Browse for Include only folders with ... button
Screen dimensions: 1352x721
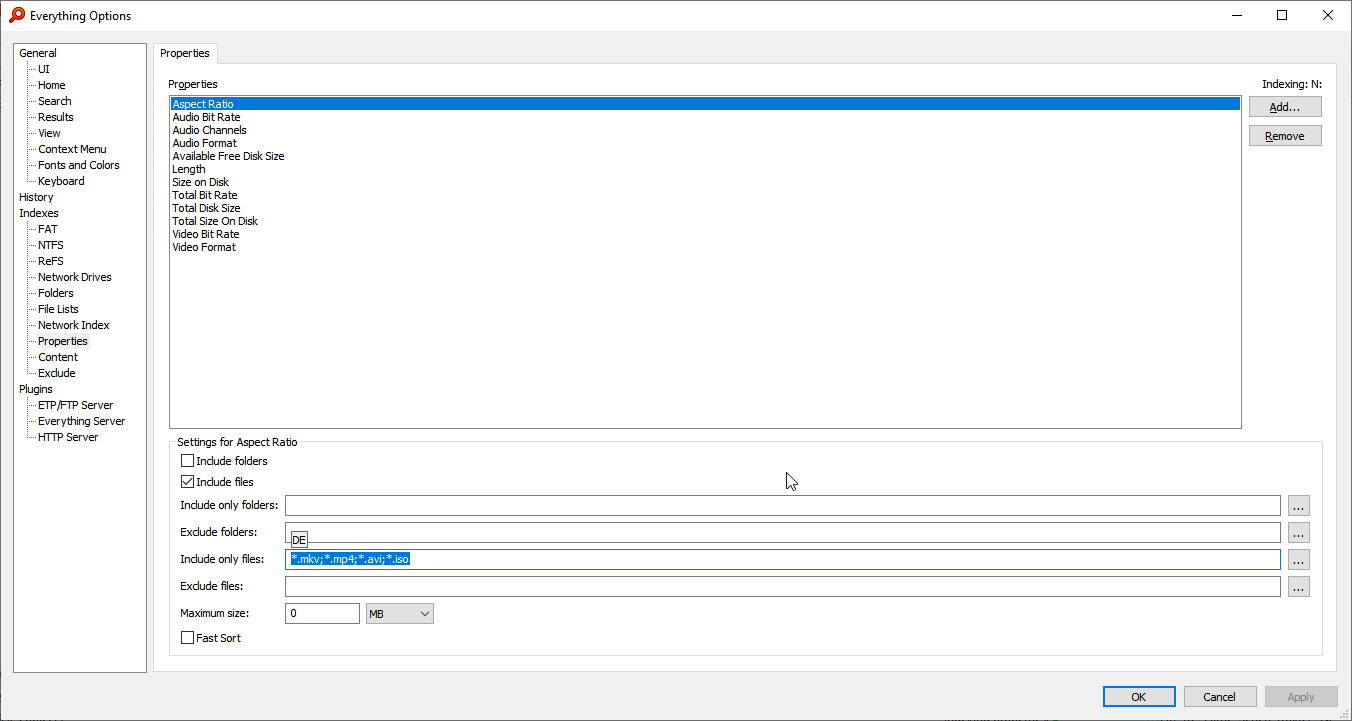(1299, 506)
